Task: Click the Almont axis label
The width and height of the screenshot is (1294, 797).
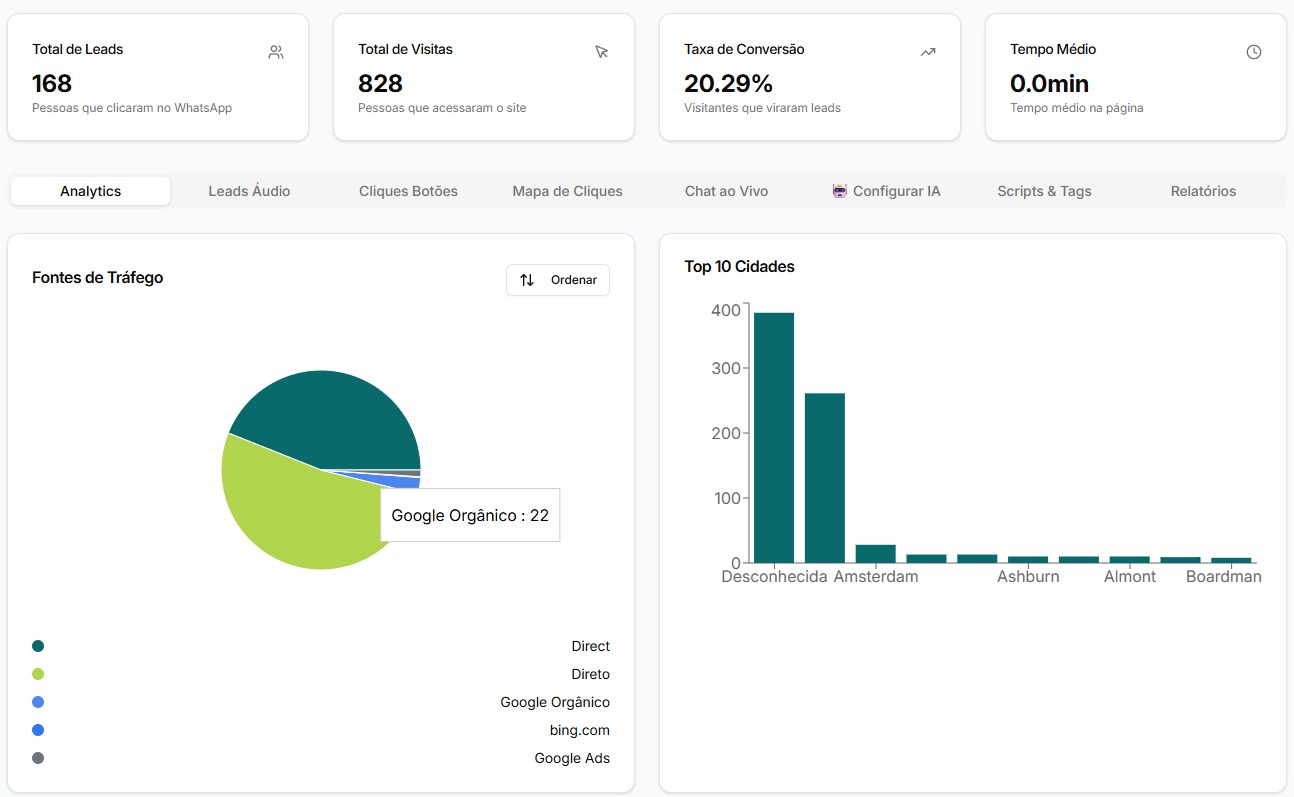Action: coord(1130,577)
